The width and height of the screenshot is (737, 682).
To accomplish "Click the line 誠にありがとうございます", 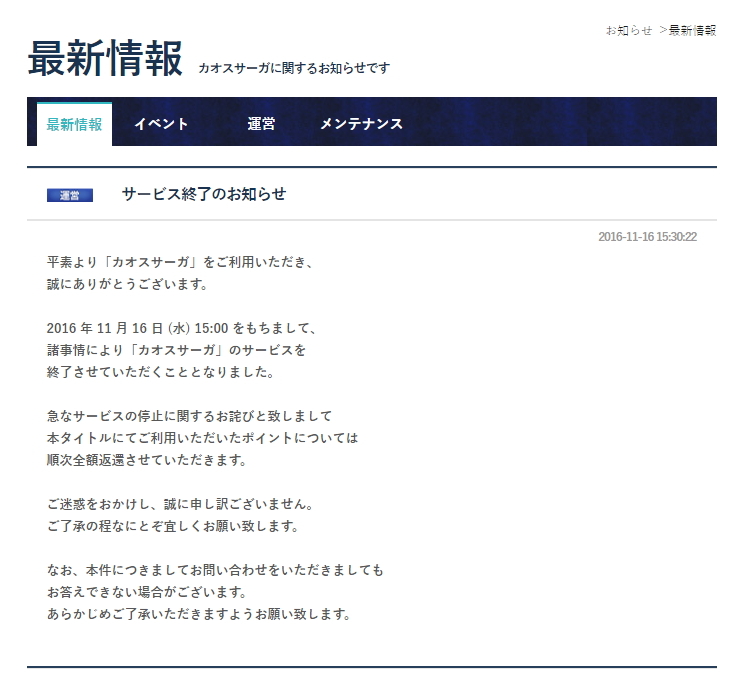I will [x=127, y=284].
